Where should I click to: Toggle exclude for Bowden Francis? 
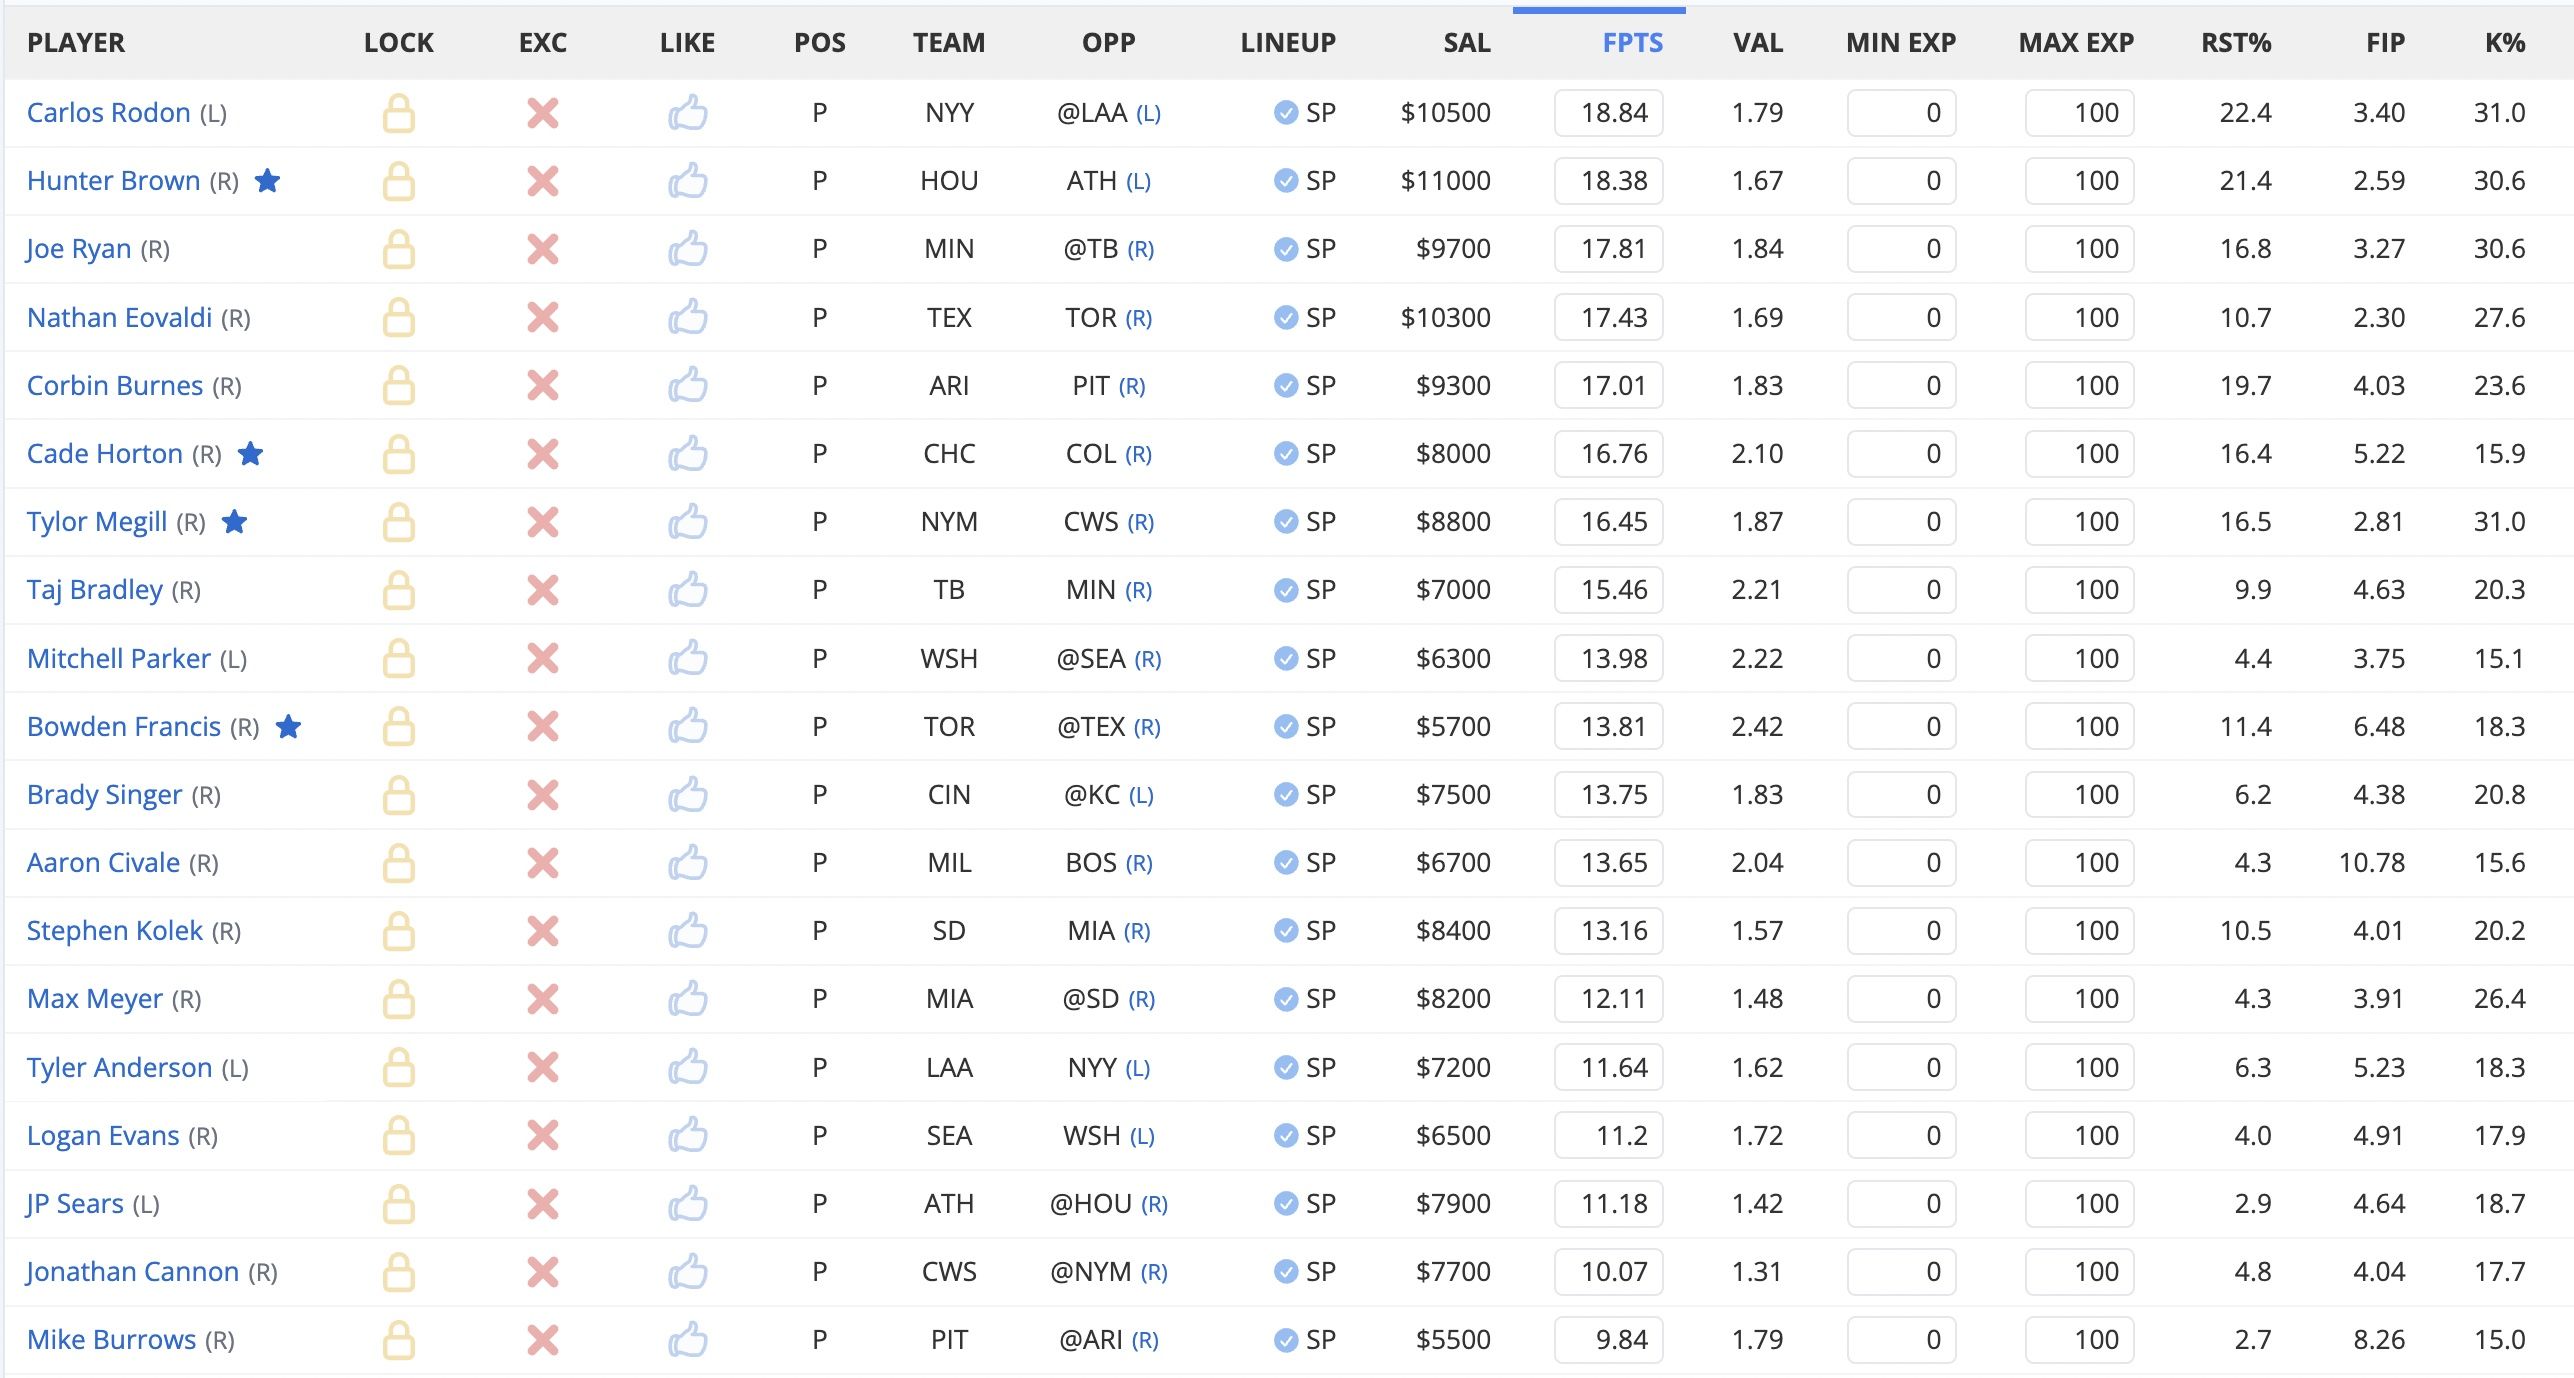(543, 726)
